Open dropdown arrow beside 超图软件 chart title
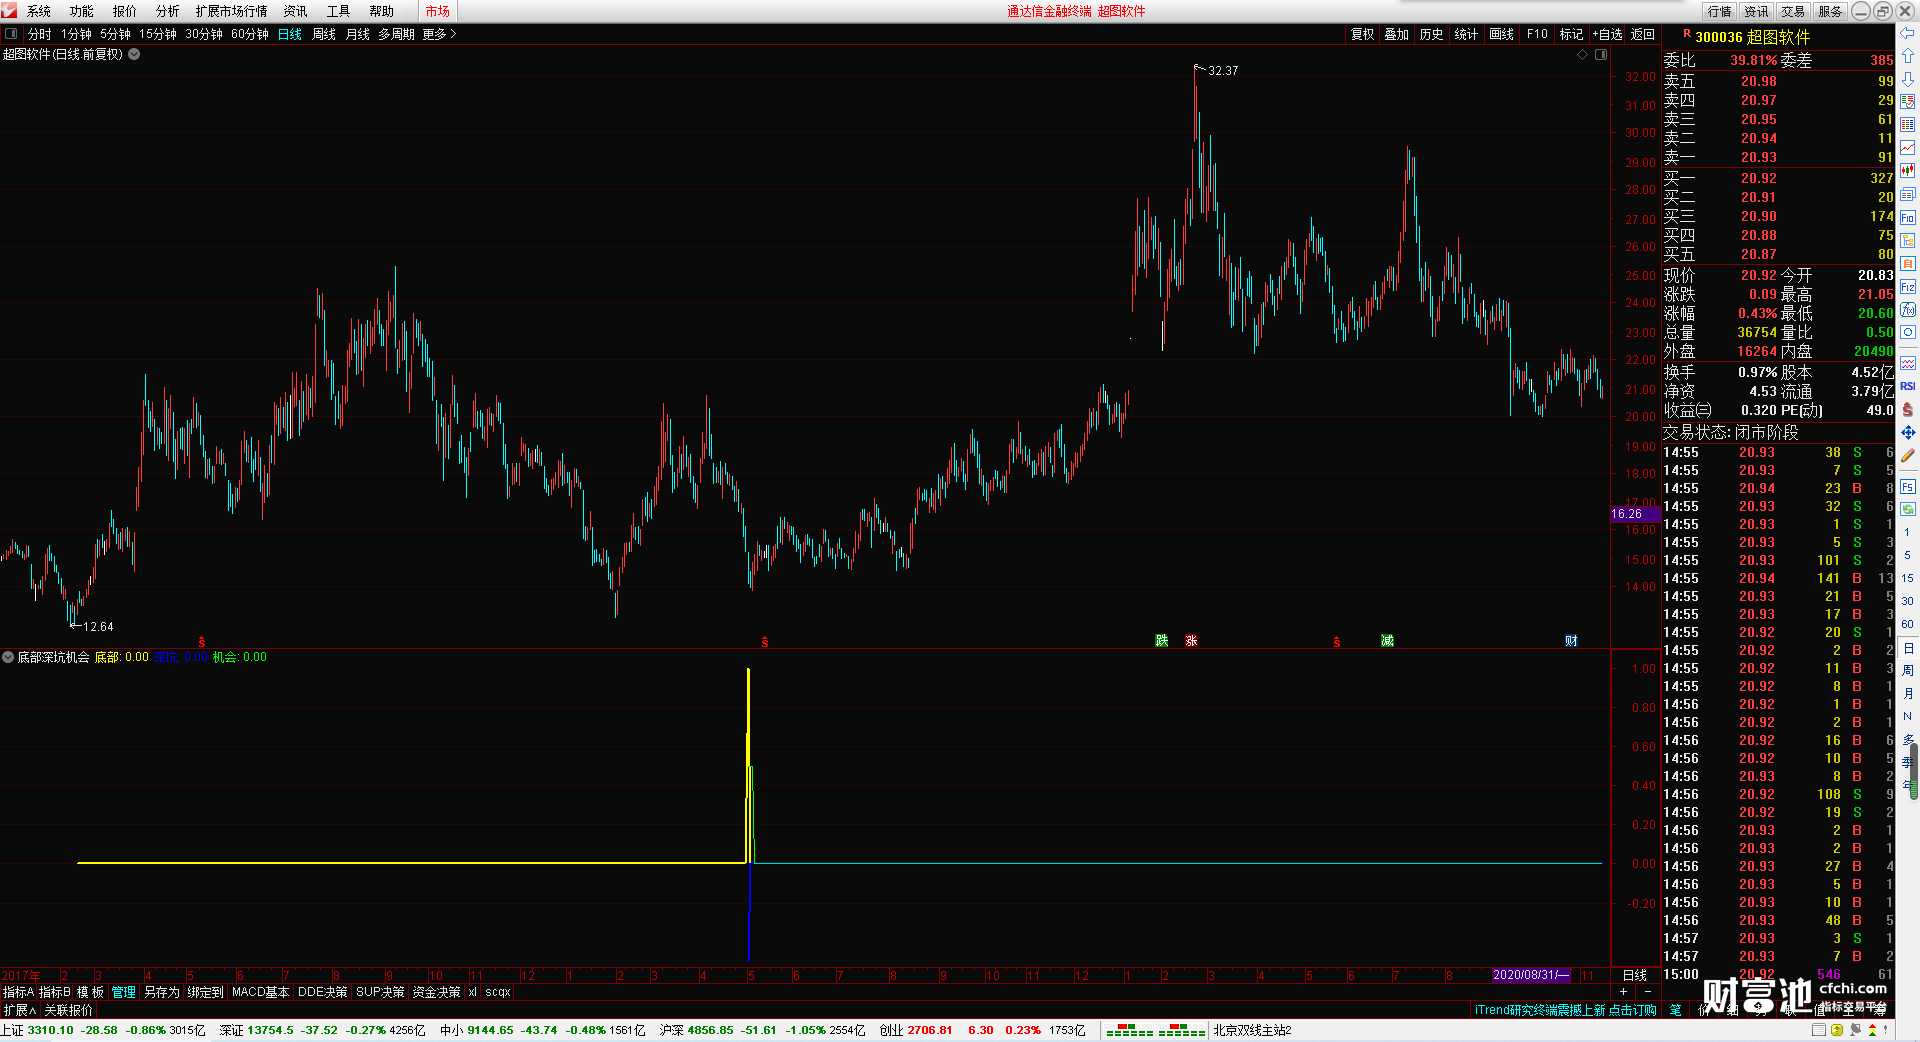The height and width of the screenshot is (1042, 1920). (134, 54)
